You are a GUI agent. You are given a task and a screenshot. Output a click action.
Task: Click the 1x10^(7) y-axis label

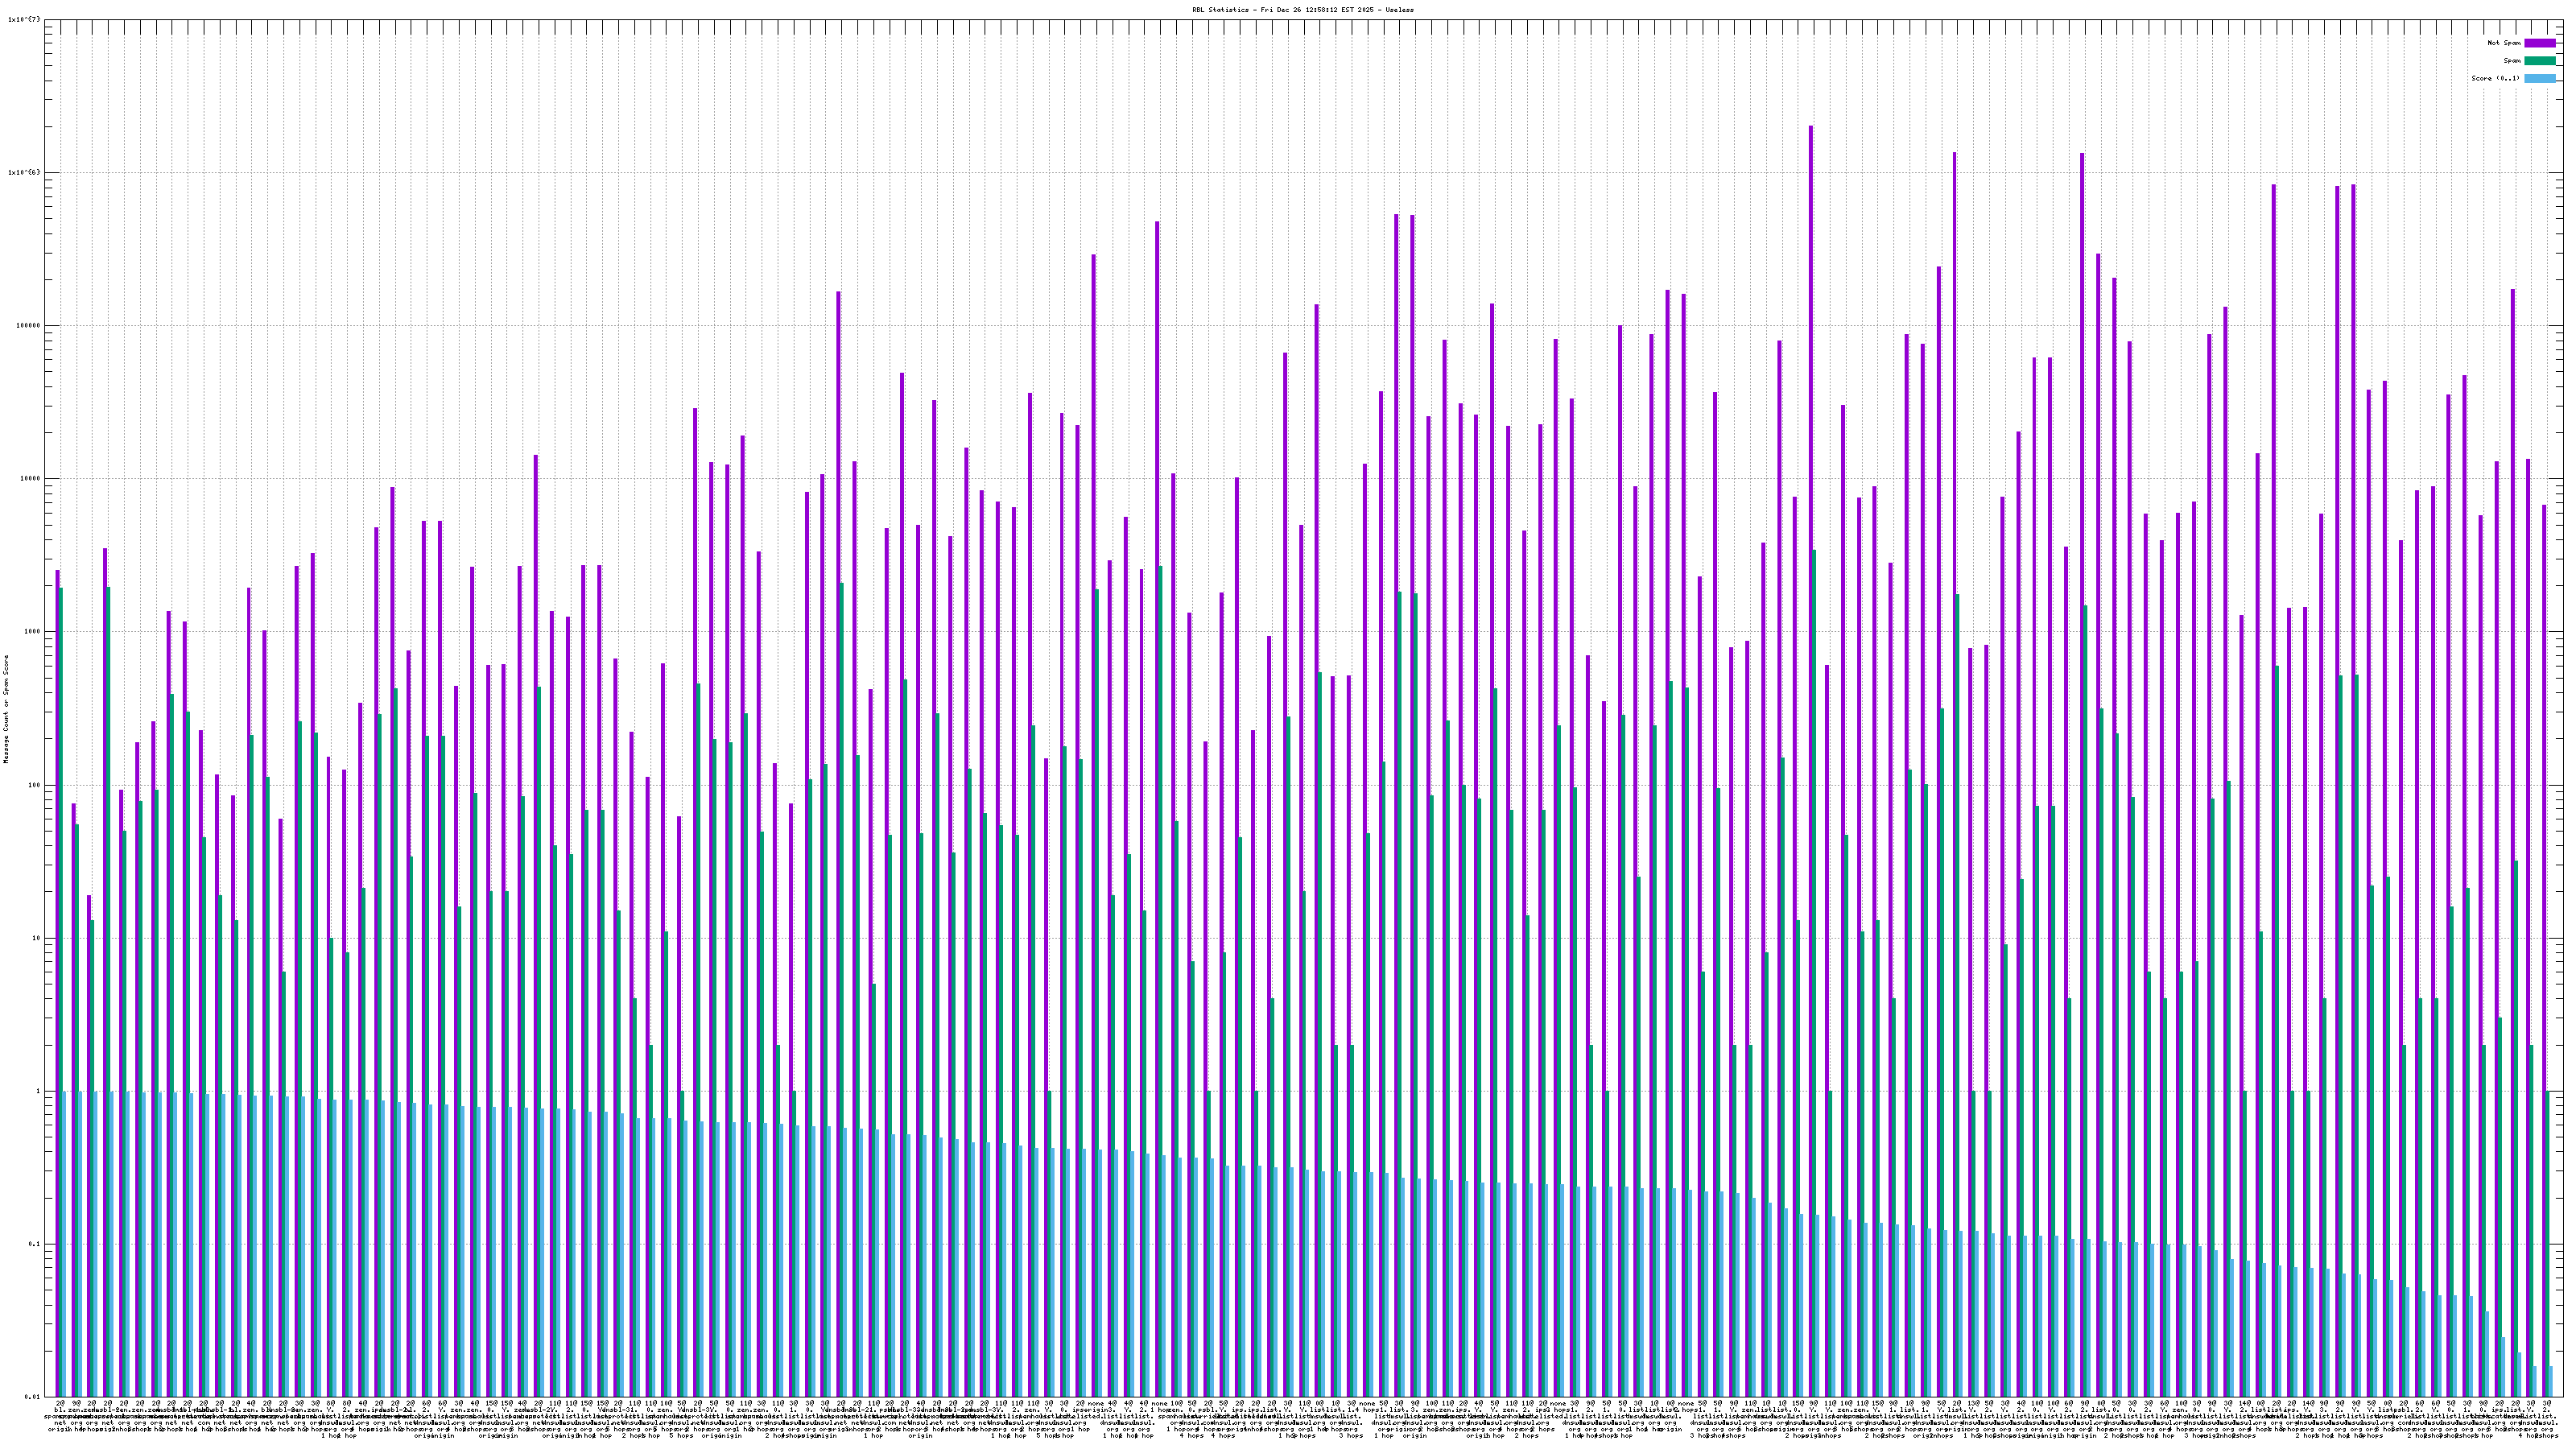24,20
